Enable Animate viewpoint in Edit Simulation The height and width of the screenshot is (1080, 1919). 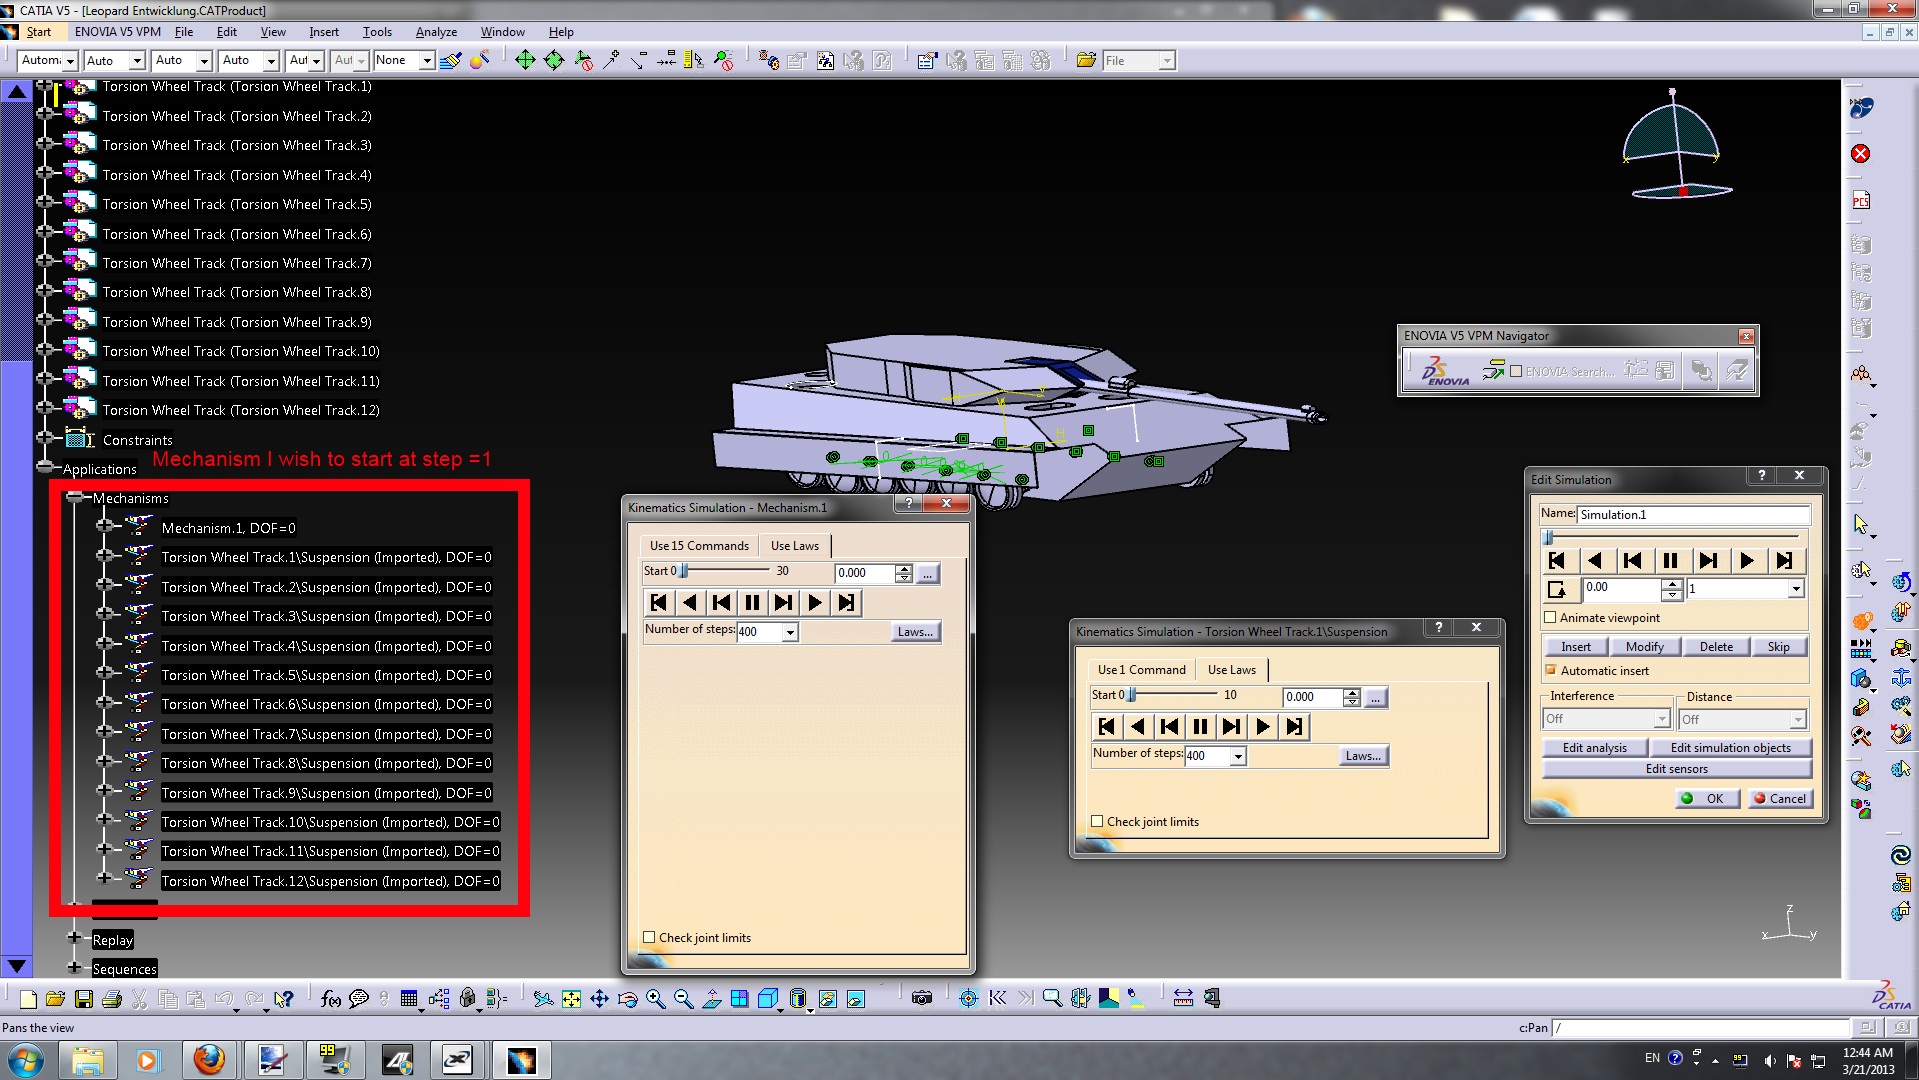(1551, 618)
